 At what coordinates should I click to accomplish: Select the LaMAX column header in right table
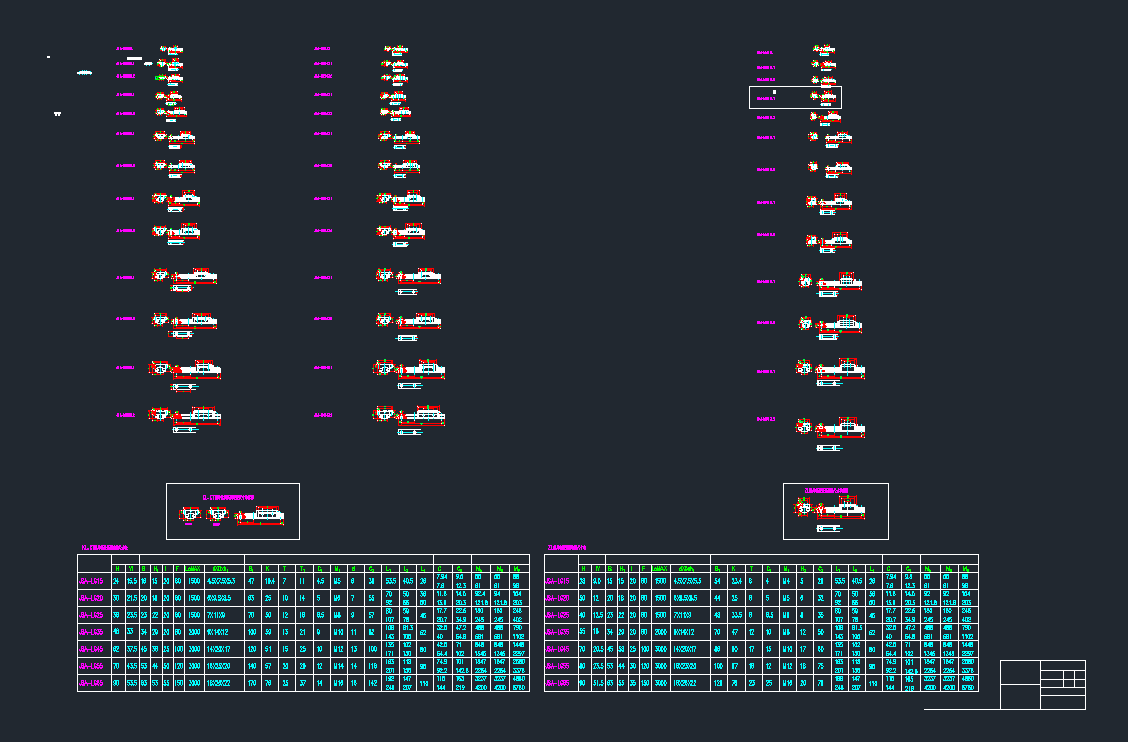658,569
